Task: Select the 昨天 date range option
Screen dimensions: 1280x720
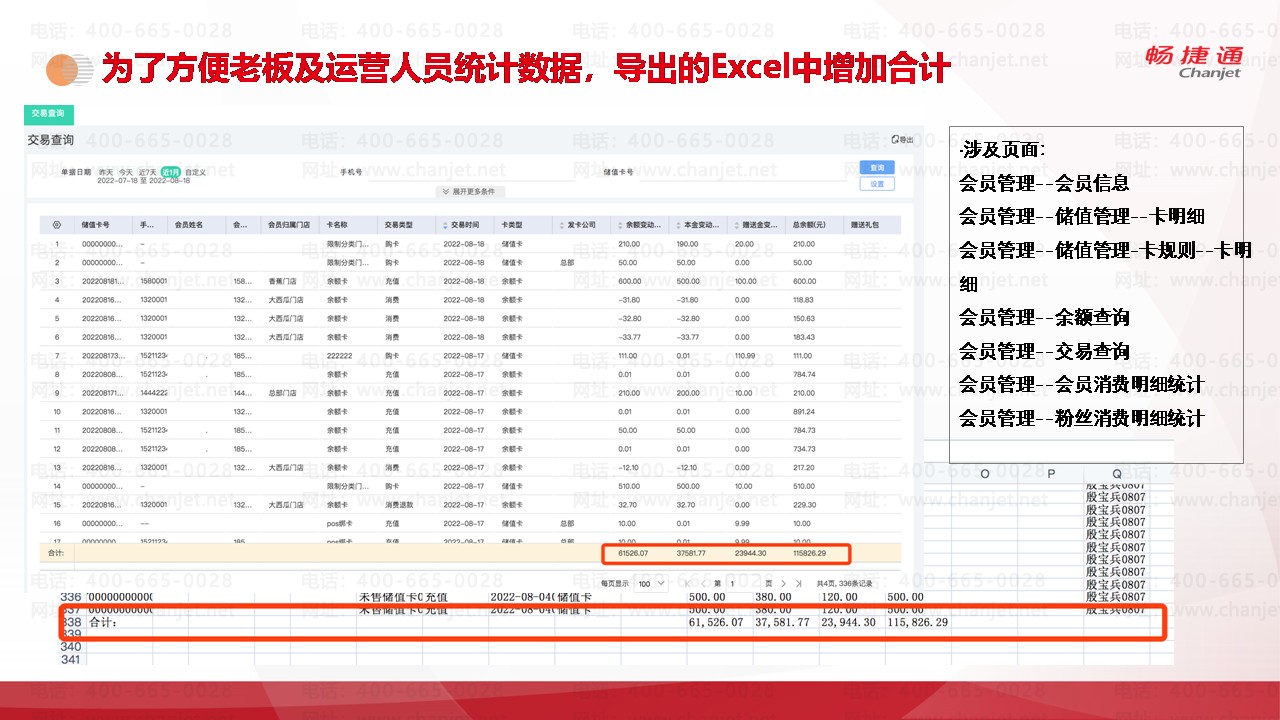Action: point(106,173)
